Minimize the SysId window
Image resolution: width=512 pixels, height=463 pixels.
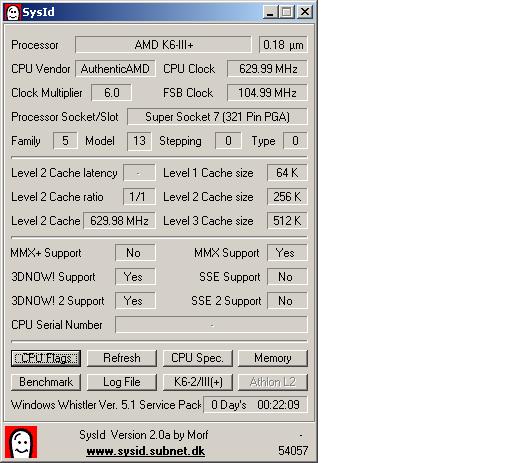point(270,12)
